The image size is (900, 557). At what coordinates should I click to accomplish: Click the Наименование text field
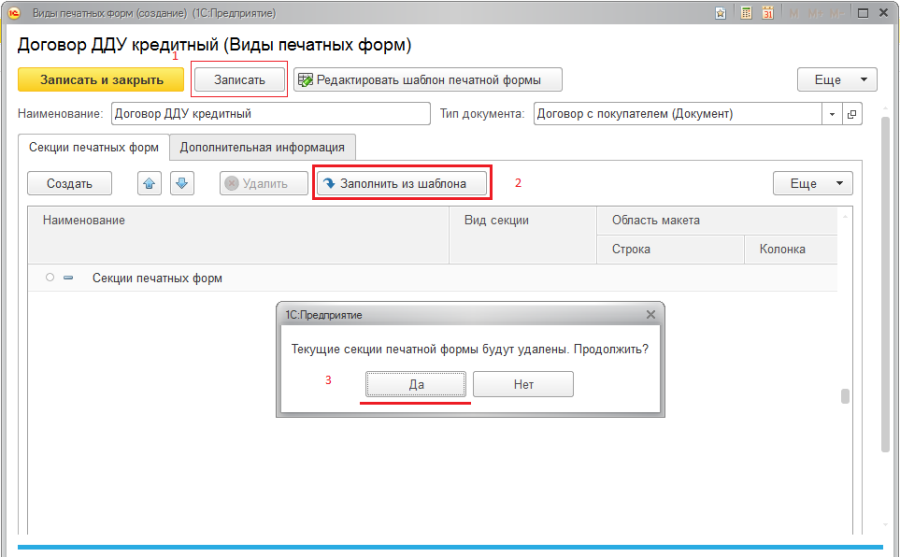point(270,114)
